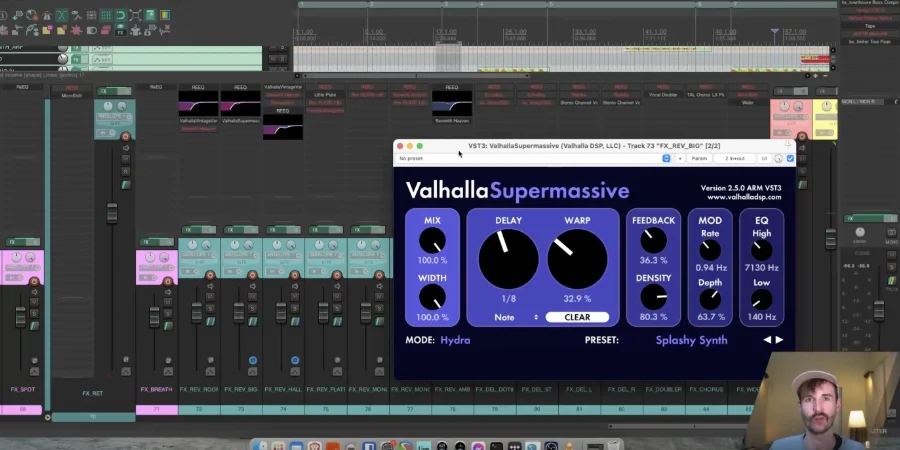Click the playhead marker on timeline ruler
The width and height of the screenshot is (900, 450).
click(775, 31)
